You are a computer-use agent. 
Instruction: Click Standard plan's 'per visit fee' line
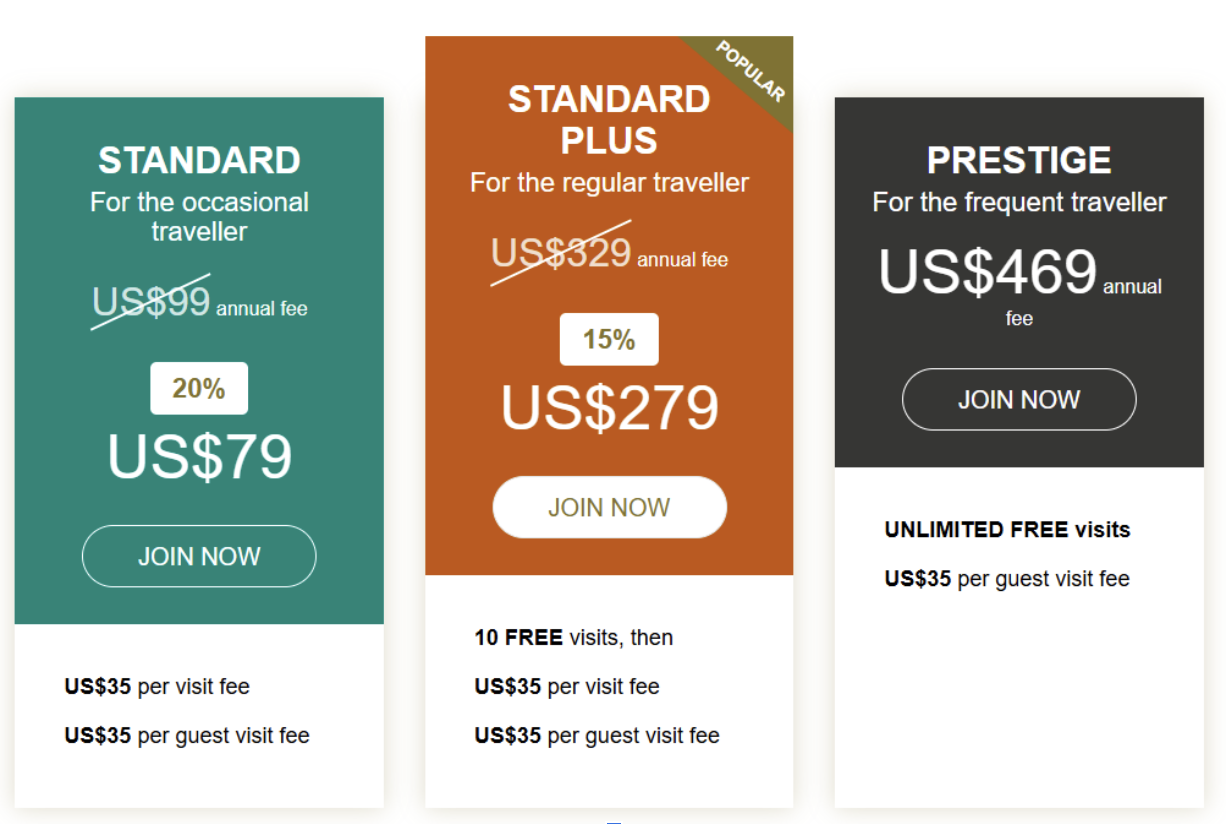(157, 686)
